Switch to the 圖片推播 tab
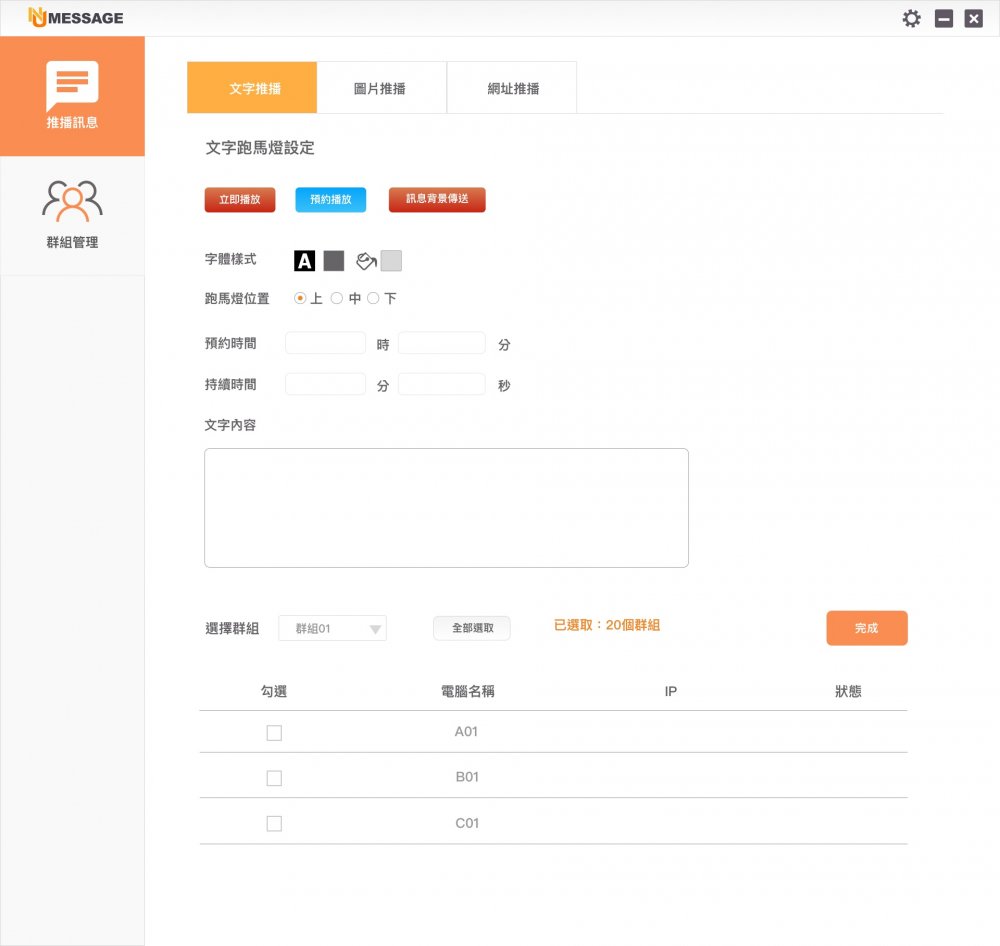Viewport: 1000px width, 946px height. click(380, 88)
